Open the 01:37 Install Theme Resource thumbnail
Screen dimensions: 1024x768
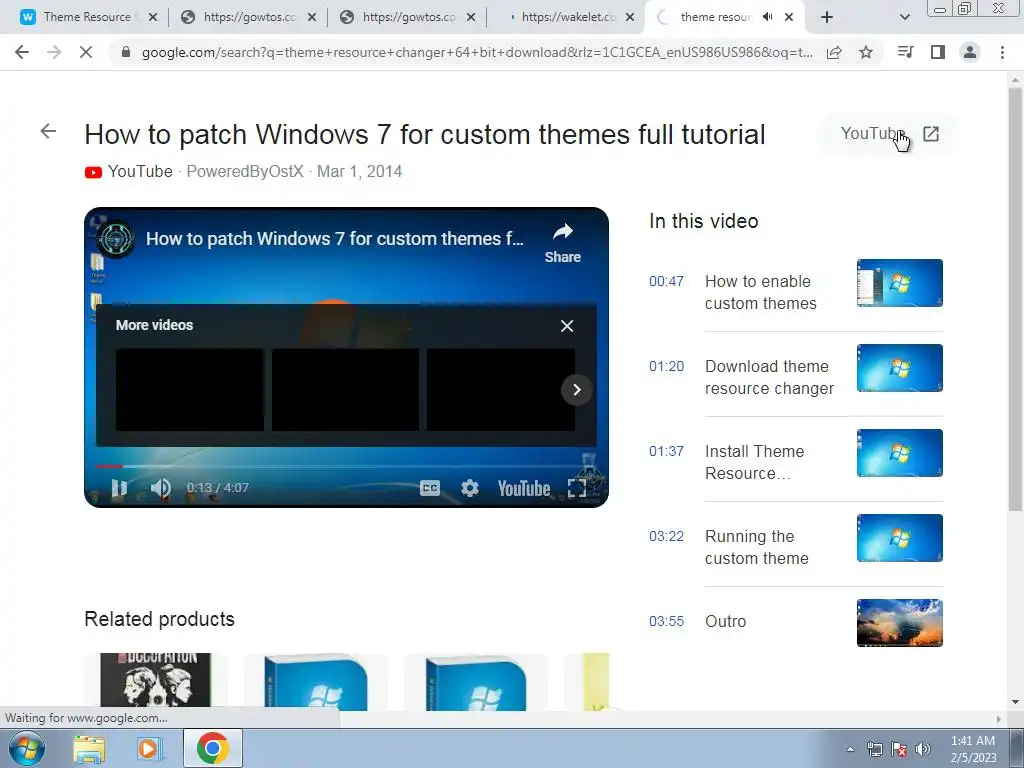coord(899,453)
